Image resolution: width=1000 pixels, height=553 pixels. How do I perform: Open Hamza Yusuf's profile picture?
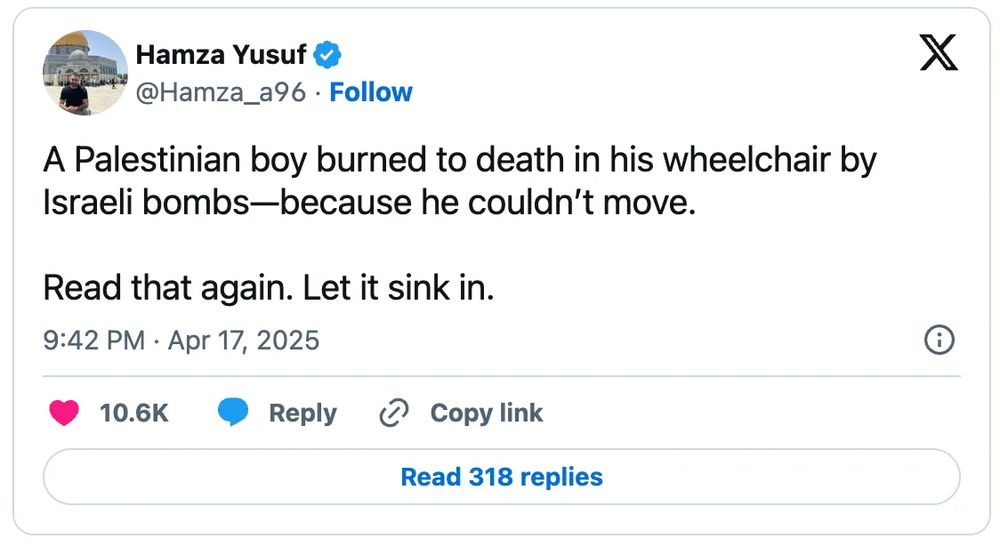86,73
